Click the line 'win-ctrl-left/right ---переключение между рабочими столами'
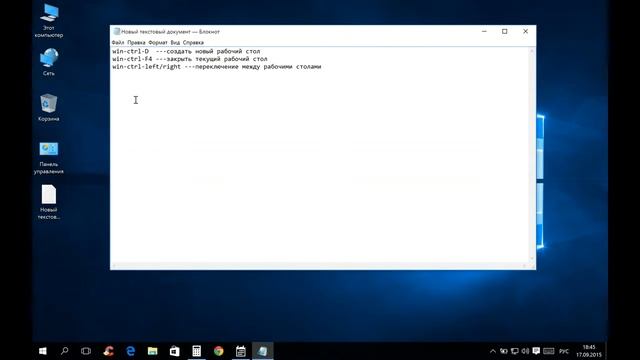Screen dimensions: 640x360 coord(217,67)
